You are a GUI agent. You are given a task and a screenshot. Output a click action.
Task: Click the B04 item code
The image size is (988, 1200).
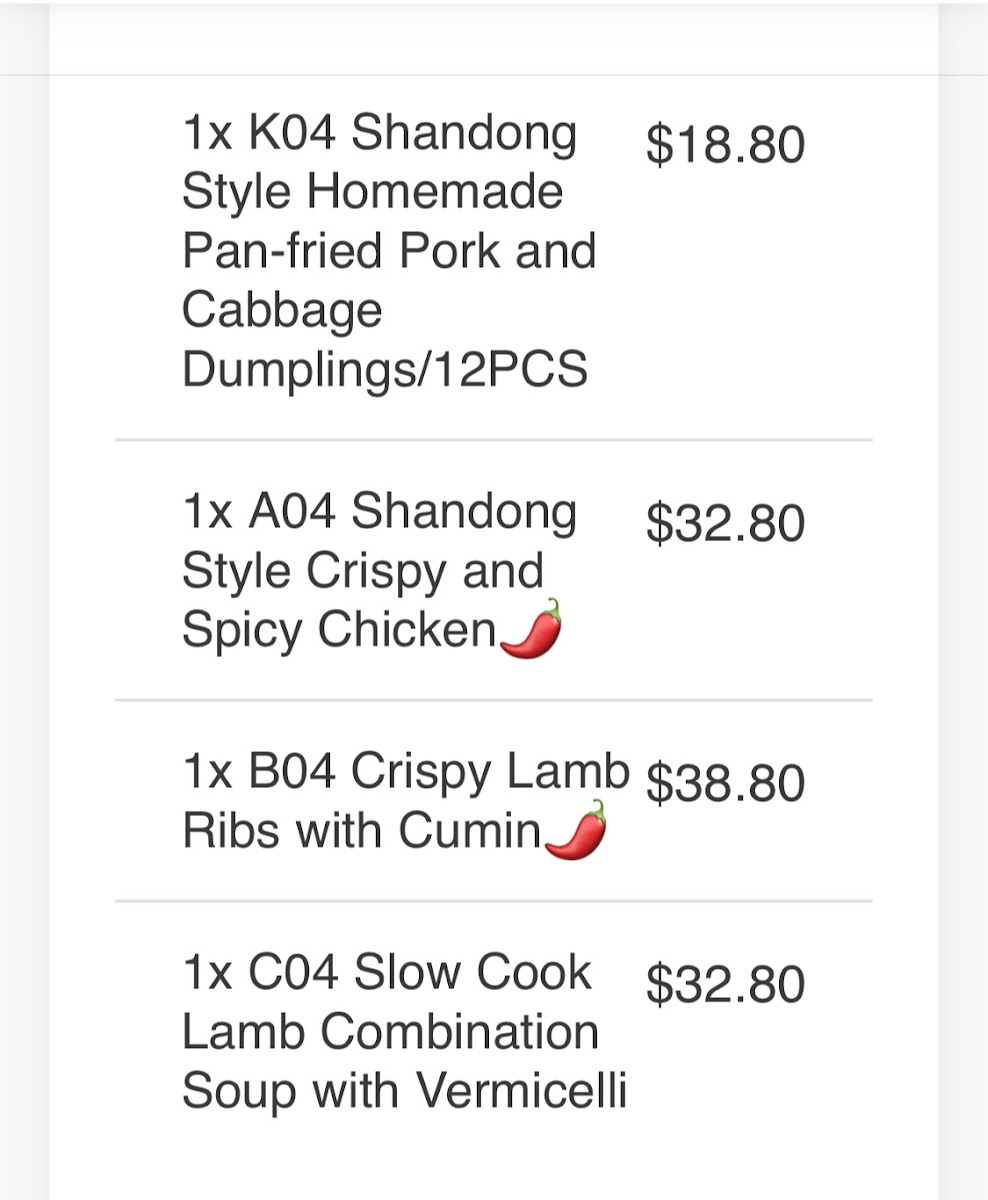[292, 772]
